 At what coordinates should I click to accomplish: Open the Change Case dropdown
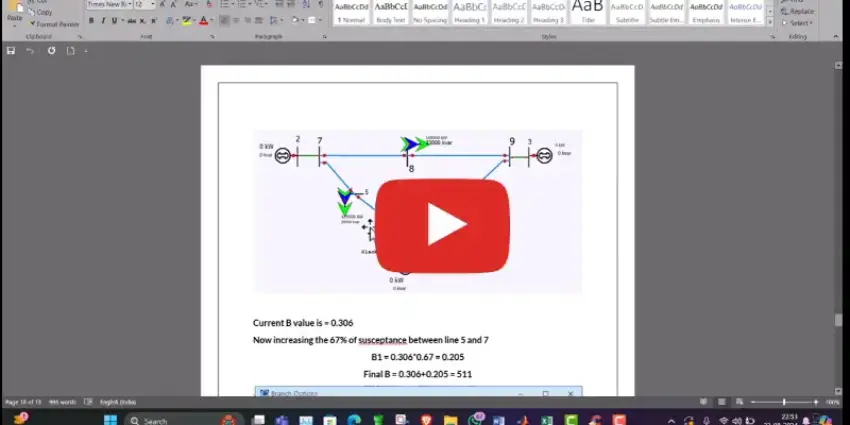(191, 4)
